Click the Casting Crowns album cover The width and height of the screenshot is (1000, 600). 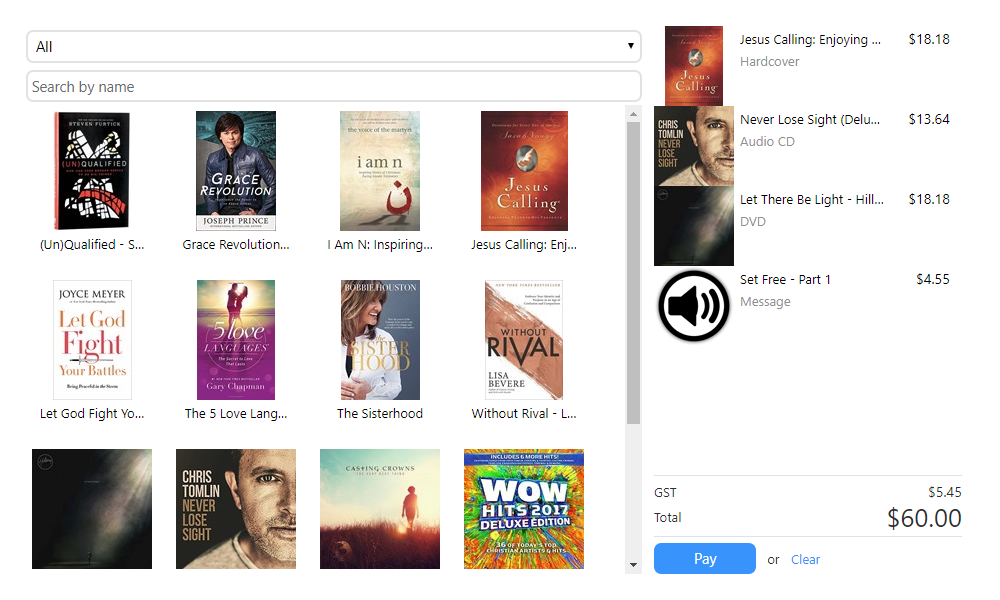click(380, 509)
